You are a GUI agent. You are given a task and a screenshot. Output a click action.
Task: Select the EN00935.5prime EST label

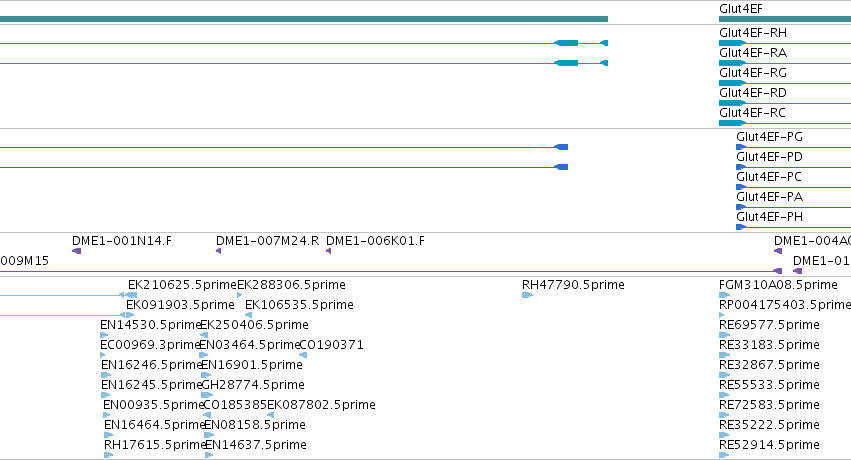pos(154,406)
